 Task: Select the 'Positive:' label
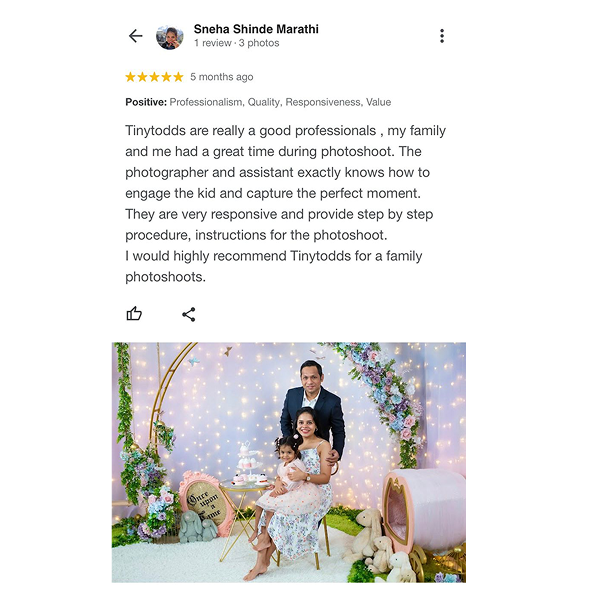146,102
